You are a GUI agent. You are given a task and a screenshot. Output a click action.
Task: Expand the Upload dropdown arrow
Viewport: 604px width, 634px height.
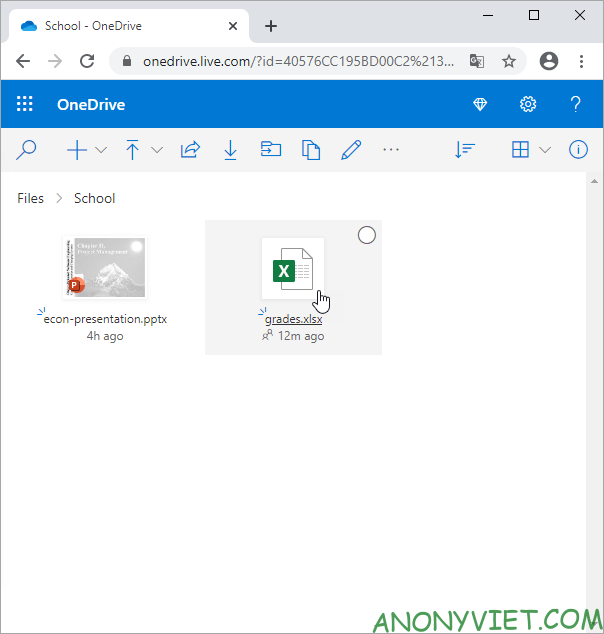point(157,150)
